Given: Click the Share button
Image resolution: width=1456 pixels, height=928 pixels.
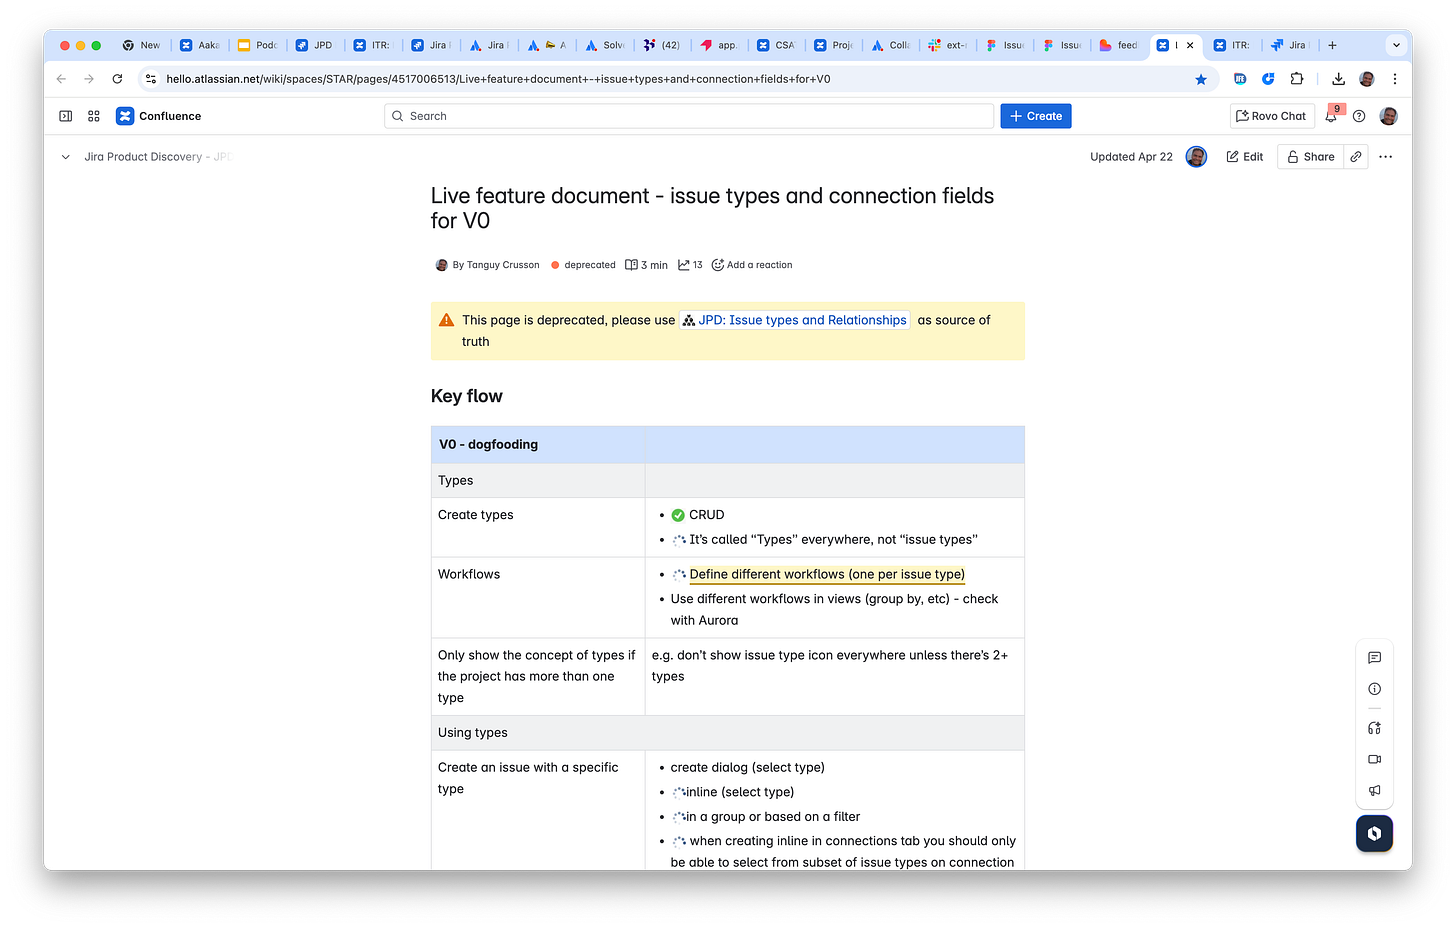Looking at the screenshot, I should pos(1311,157).
